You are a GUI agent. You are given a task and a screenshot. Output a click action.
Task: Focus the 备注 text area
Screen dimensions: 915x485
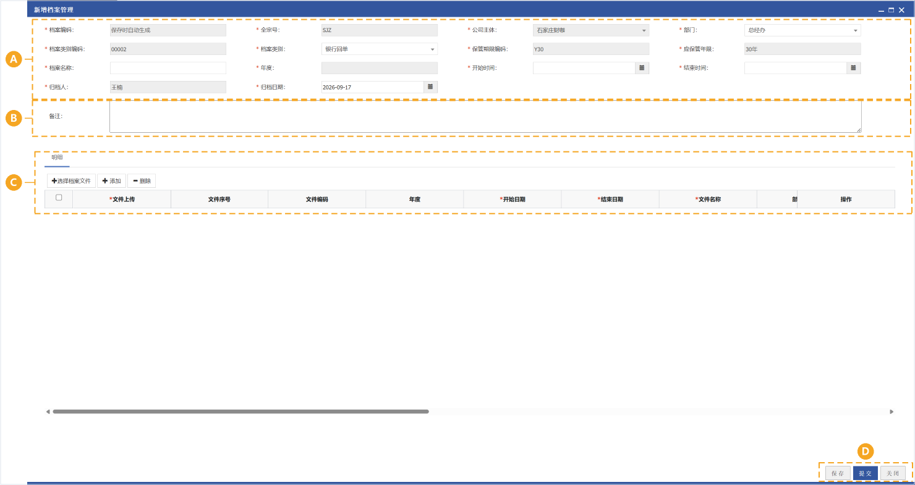tap(485, 116)
